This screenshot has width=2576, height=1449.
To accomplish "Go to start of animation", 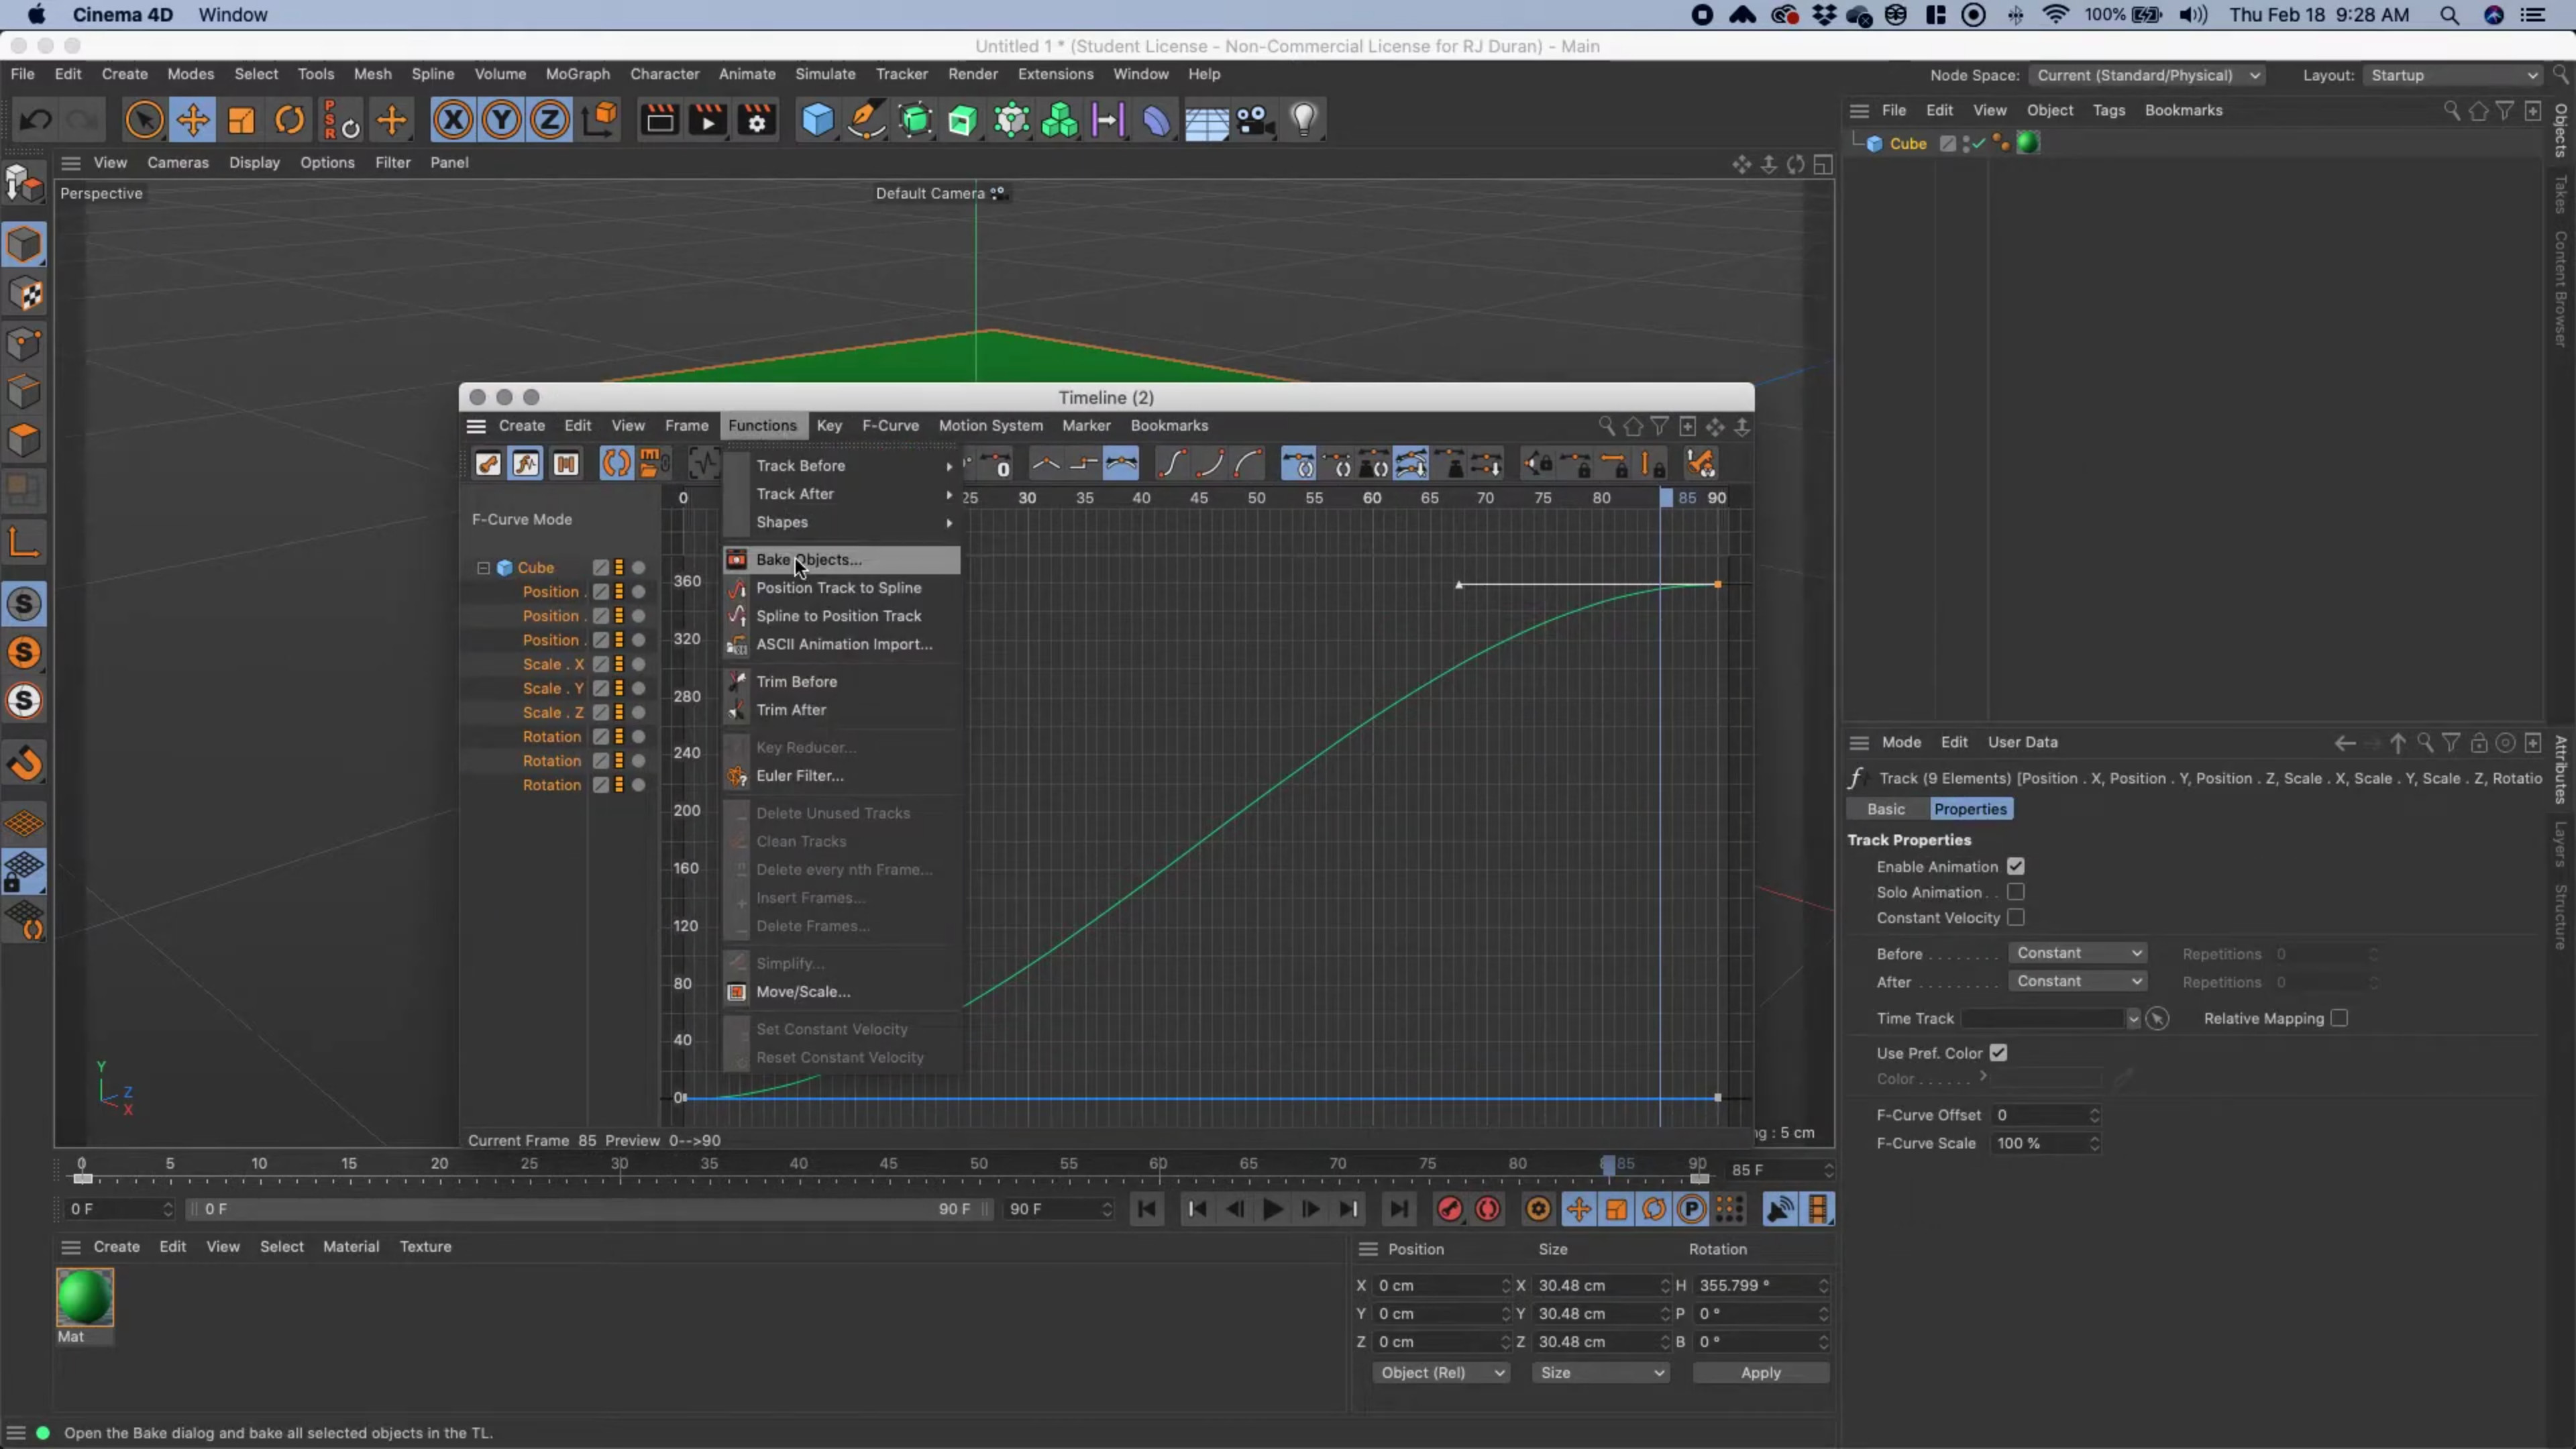I will [1147, 1210].
